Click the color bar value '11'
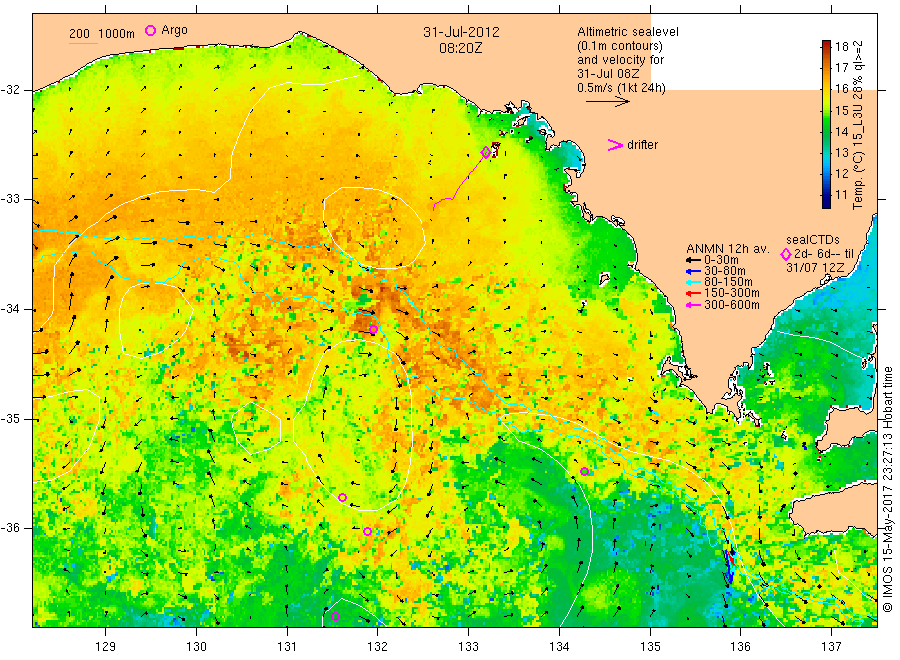 [x=841, y=195]
